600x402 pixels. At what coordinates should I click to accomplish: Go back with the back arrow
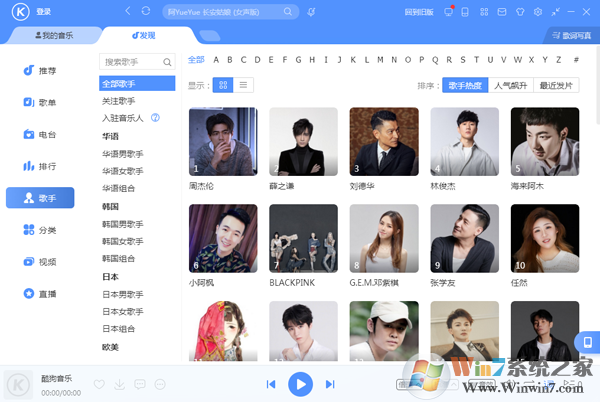[128, 11]
